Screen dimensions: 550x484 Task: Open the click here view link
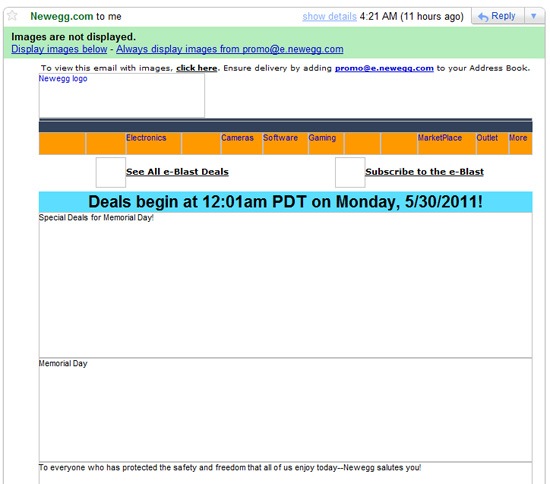(196, 68)
